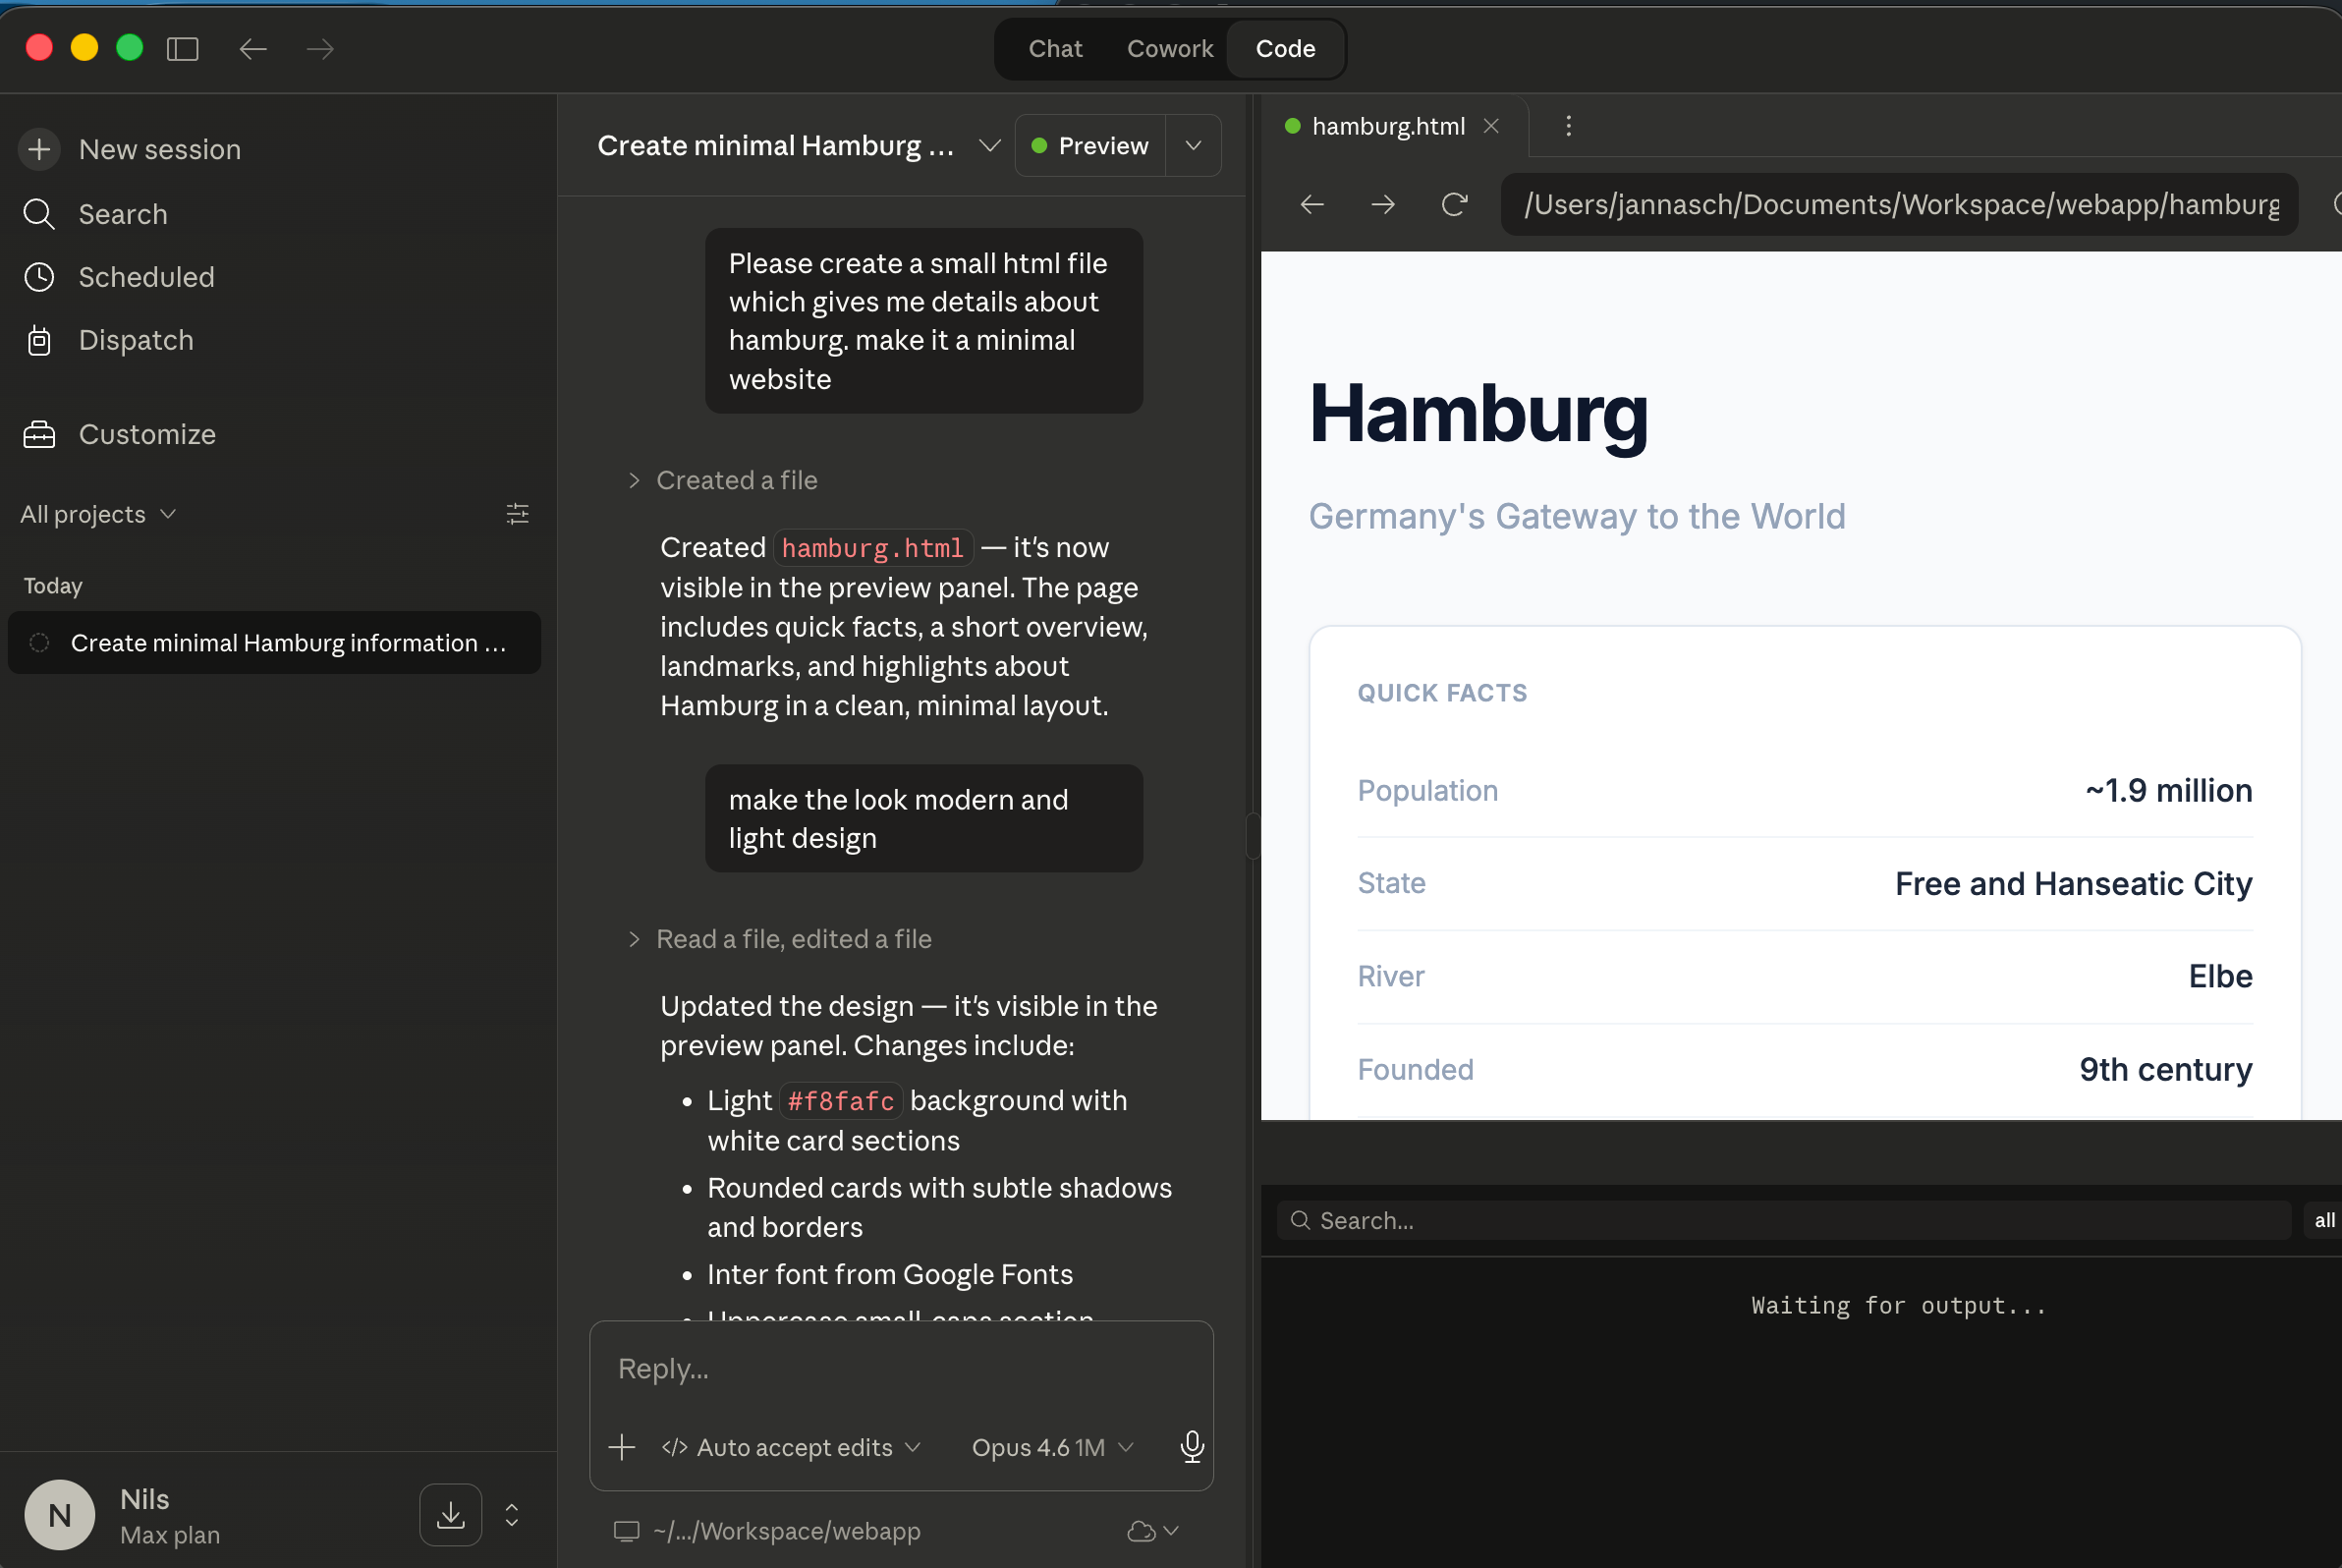Click the preview URL address bar
Viewport: 2342px width, 1568px height.
[x=1899, y=204]
